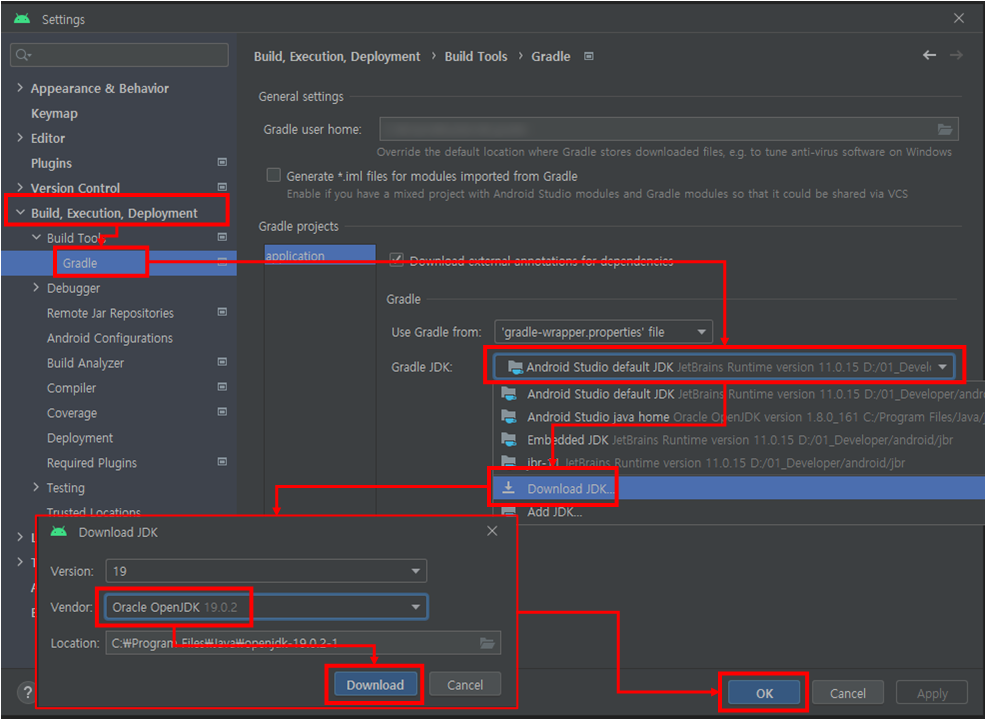
Task: Click folder icon of Android Studio java home entry
Action: point(509,416)
